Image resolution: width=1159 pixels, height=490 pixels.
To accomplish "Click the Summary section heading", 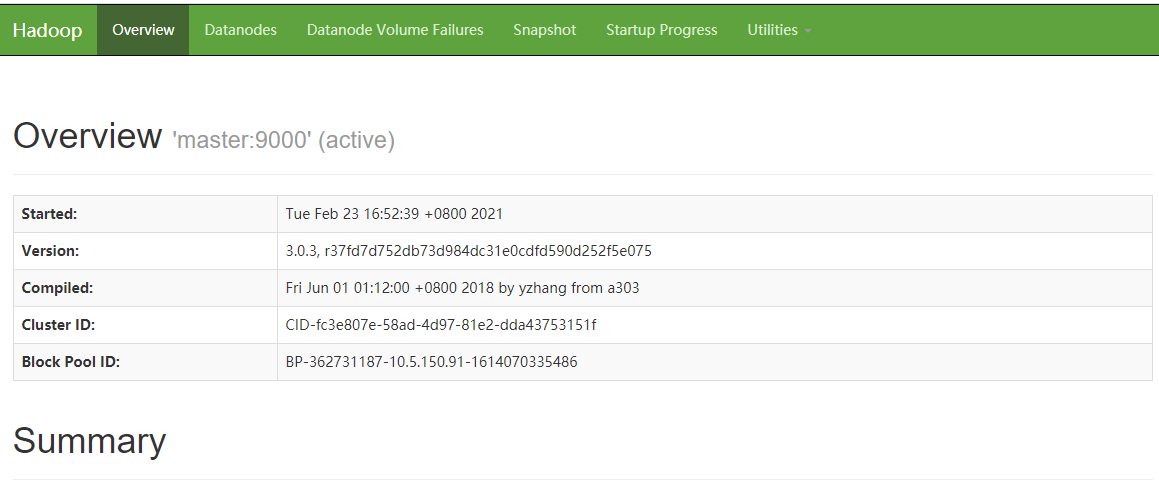I will 89,440.
